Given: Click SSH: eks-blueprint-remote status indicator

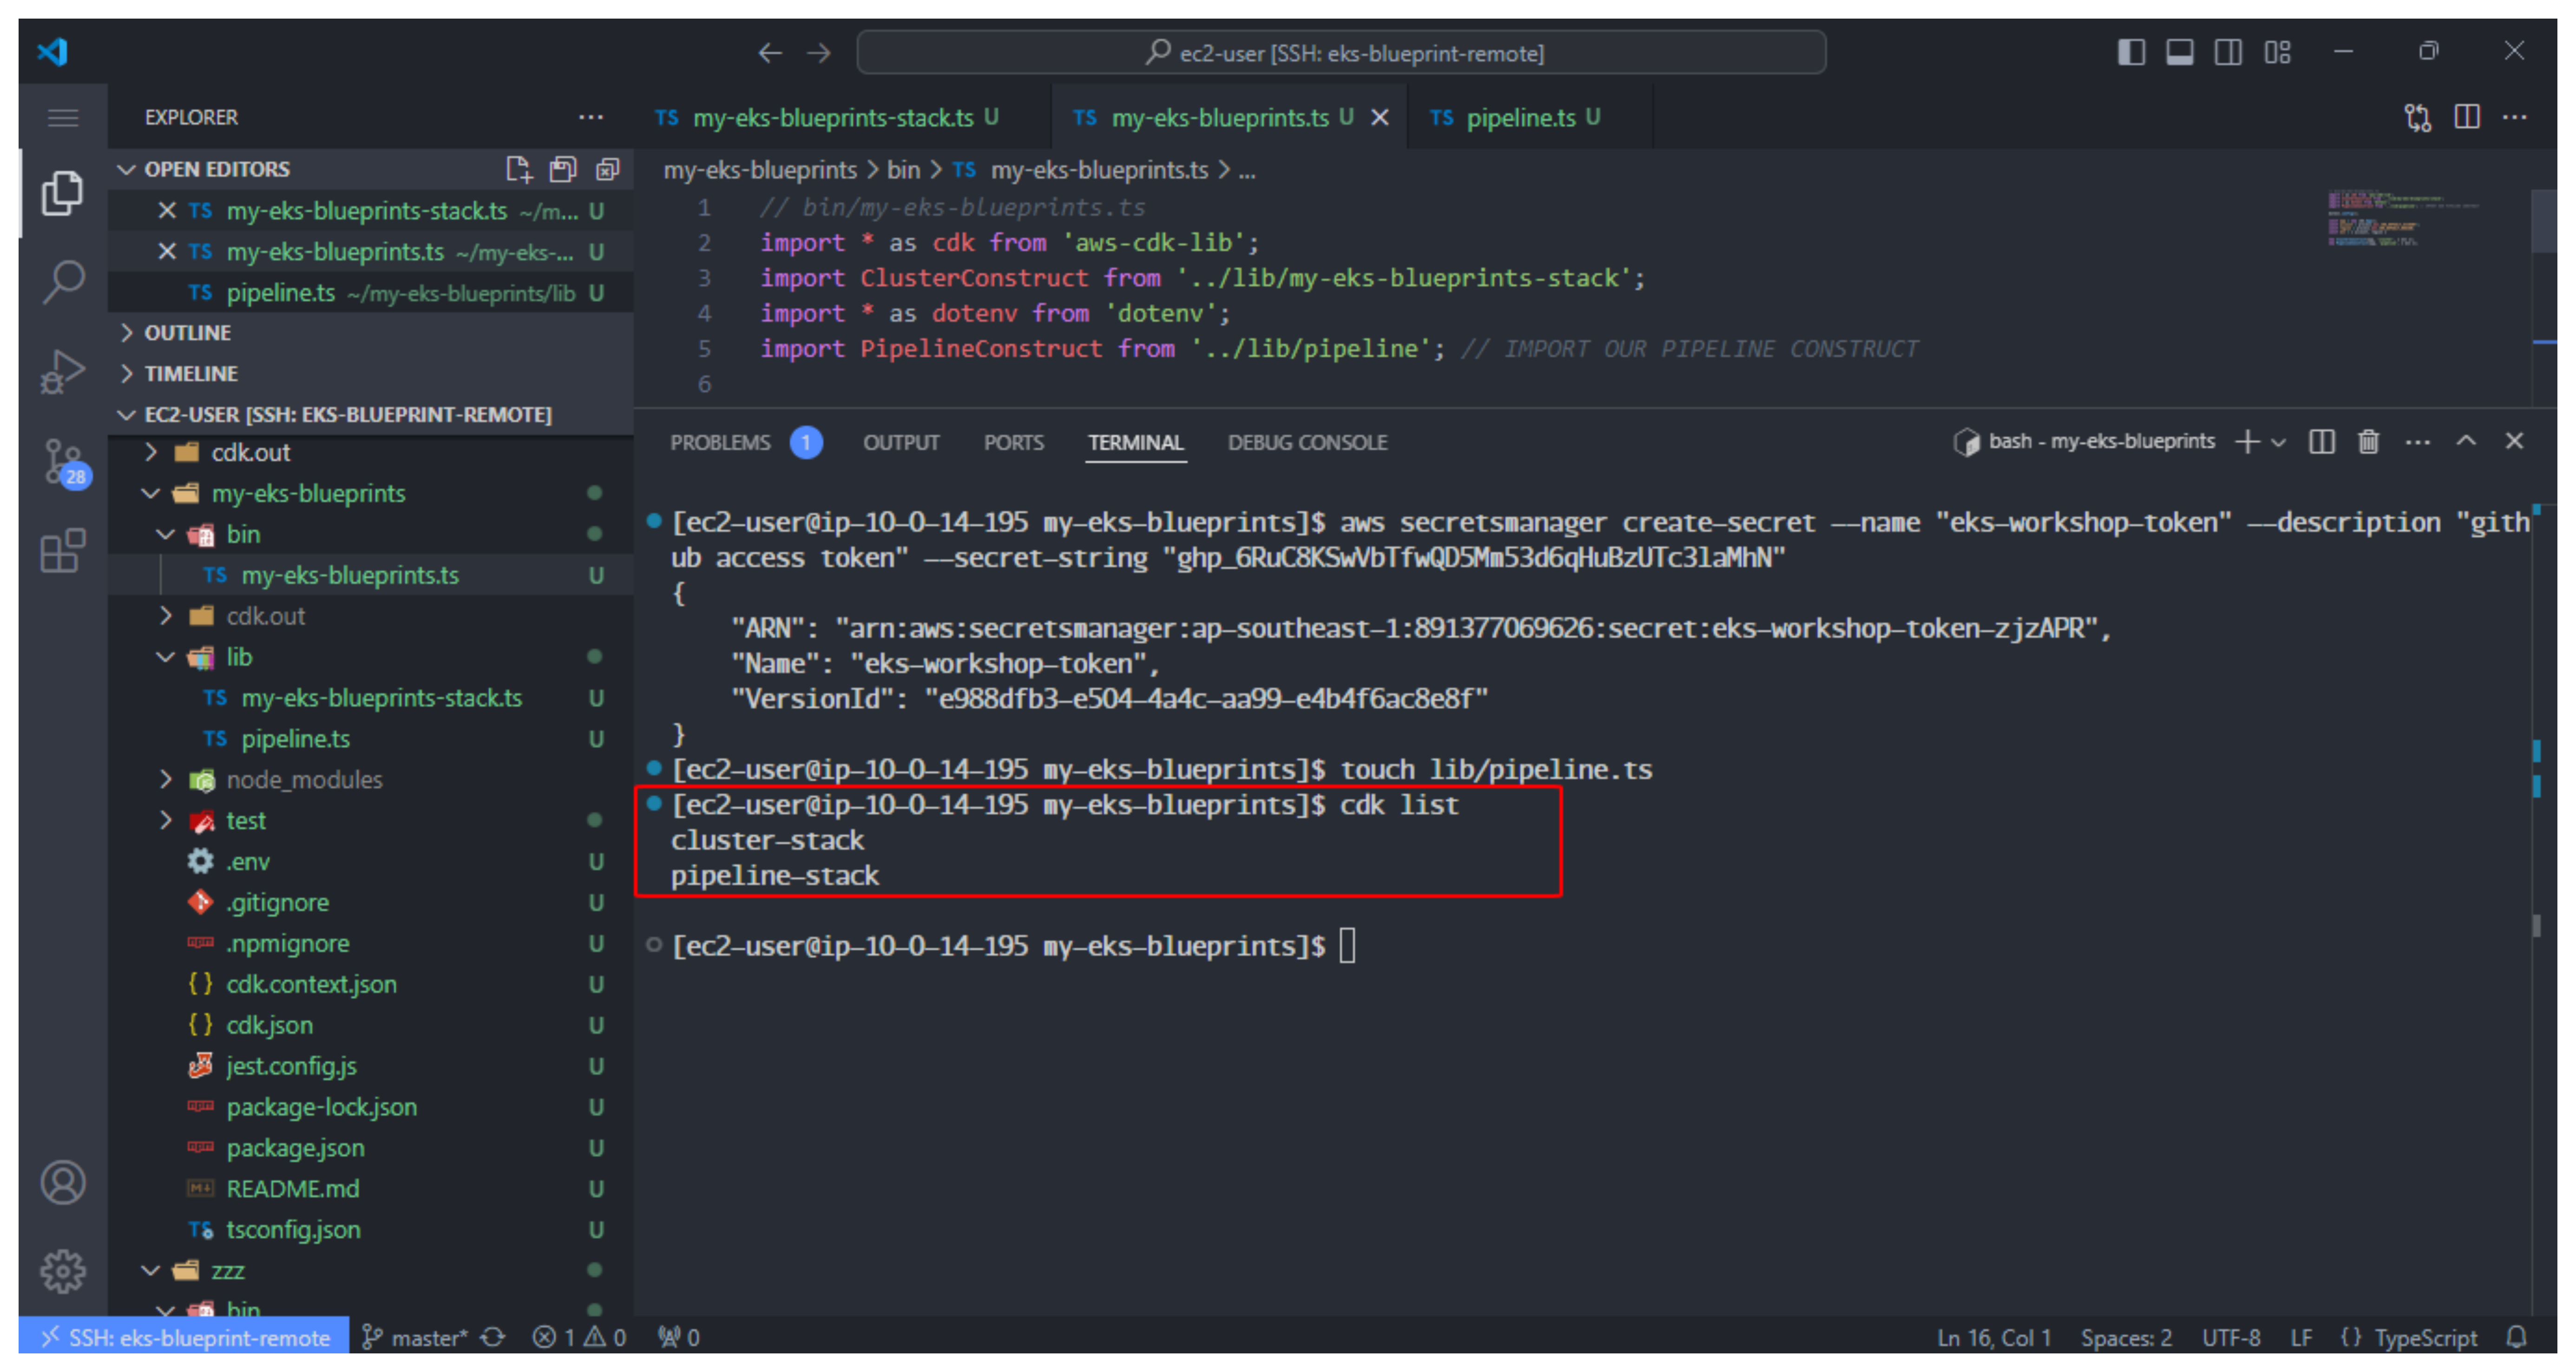Looking at the screenshot, I should click(x=185, y=1337).
